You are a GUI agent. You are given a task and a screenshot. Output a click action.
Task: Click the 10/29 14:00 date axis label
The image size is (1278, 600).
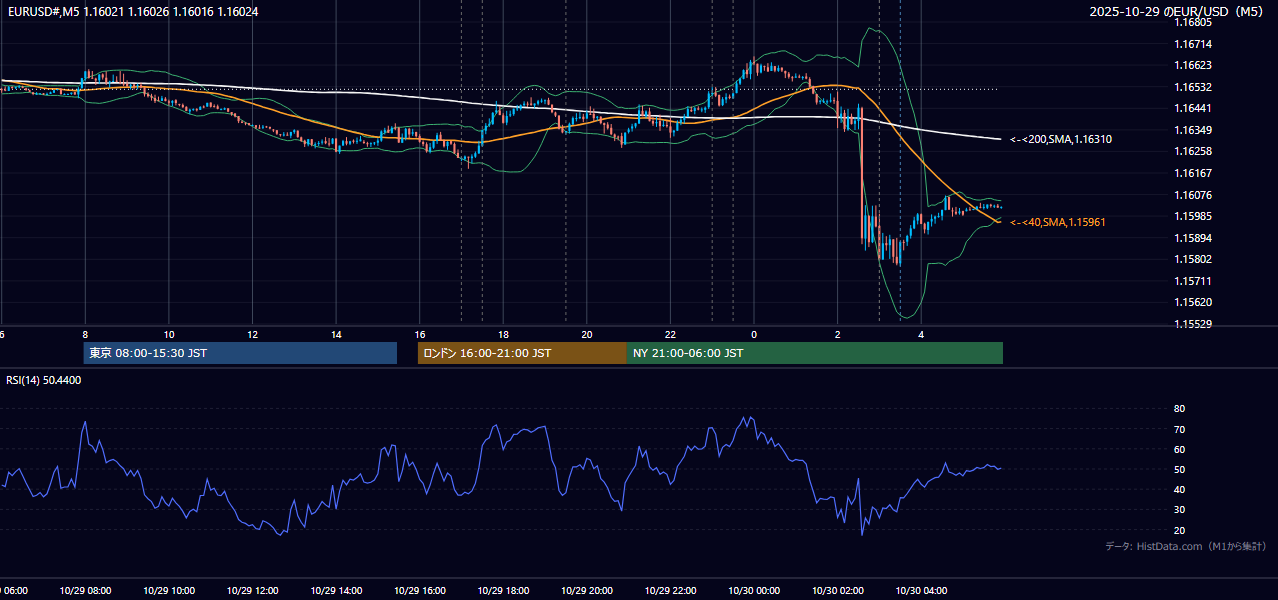point(336,590)
